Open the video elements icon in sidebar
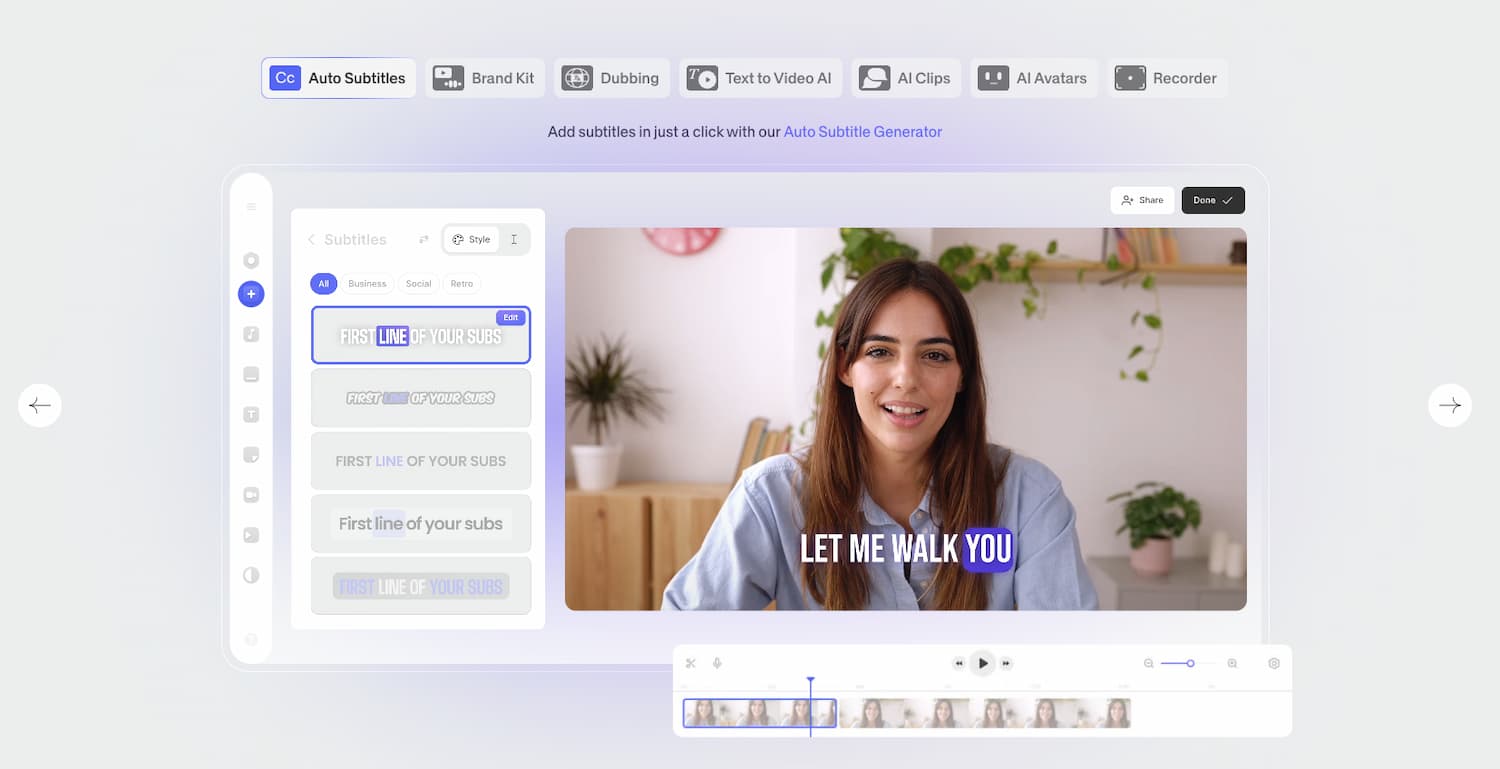Screen dimensions: 1500x769 tap(251, 535)
